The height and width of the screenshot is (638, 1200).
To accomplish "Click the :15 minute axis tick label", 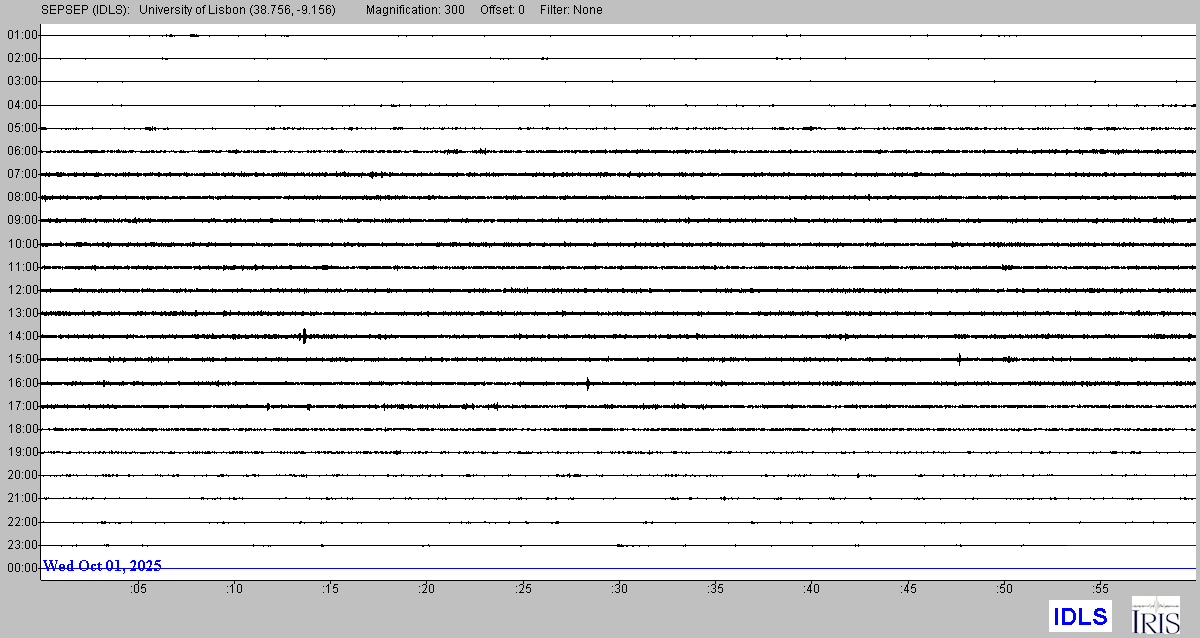I will click(x=330, y=589).
